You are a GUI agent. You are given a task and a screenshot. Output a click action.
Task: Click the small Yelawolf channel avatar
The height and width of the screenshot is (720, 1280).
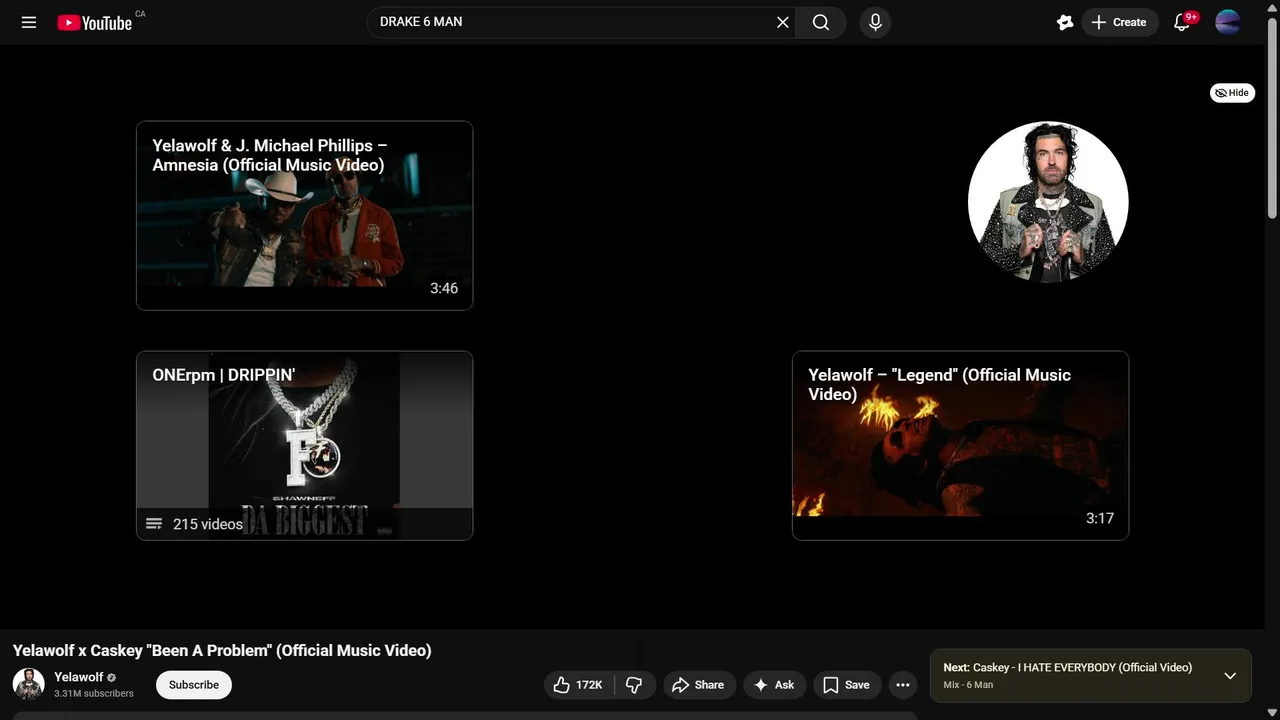click(29, 684)
